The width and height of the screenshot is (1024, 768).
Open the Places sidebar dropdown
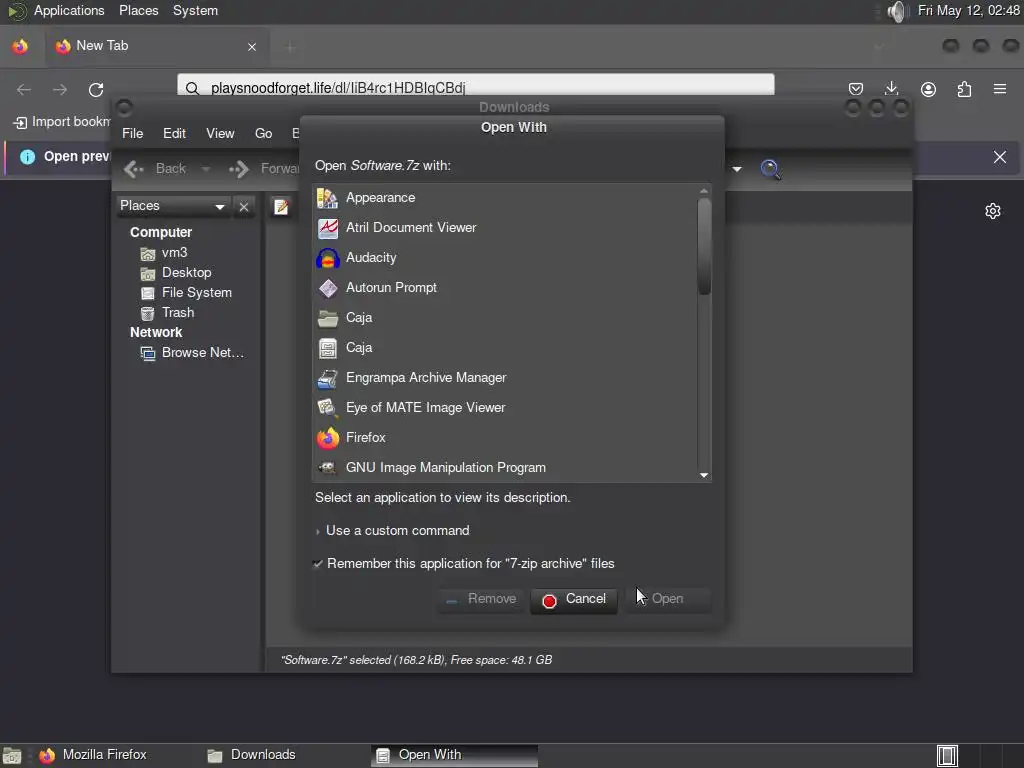click(x=172, y=206)
